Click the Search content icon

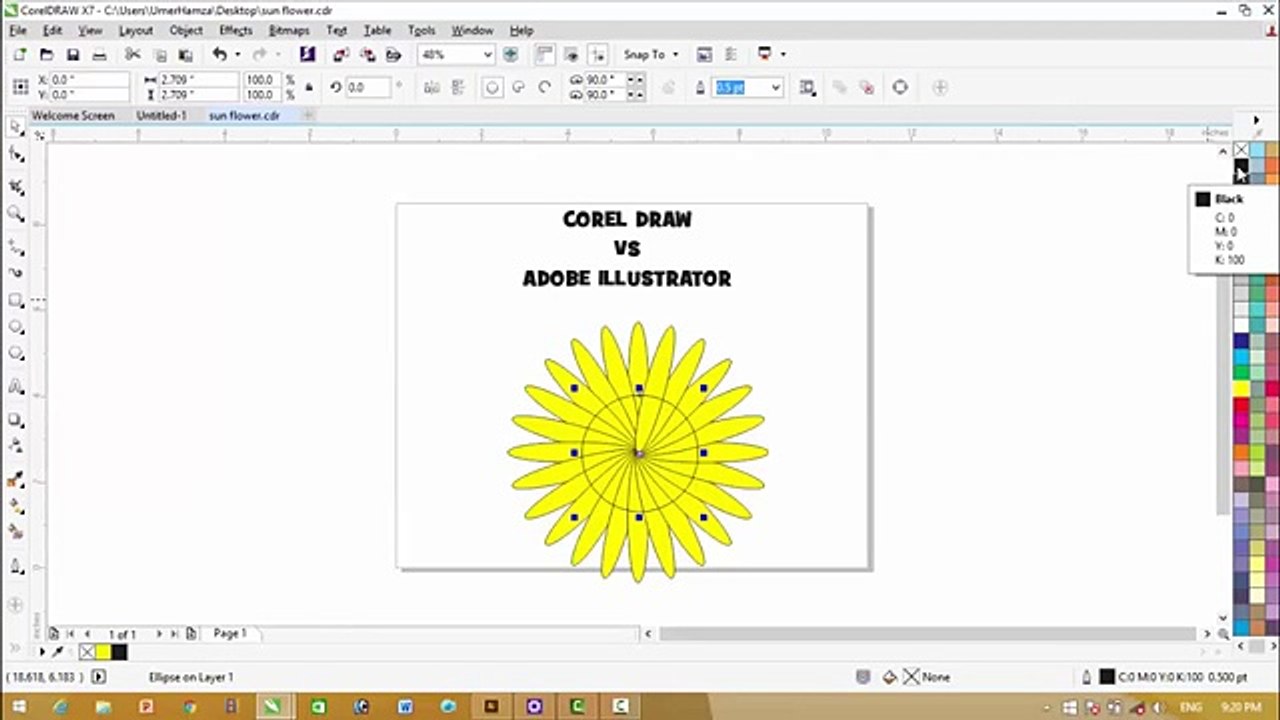pyautogui.click(x=308, y=55)
